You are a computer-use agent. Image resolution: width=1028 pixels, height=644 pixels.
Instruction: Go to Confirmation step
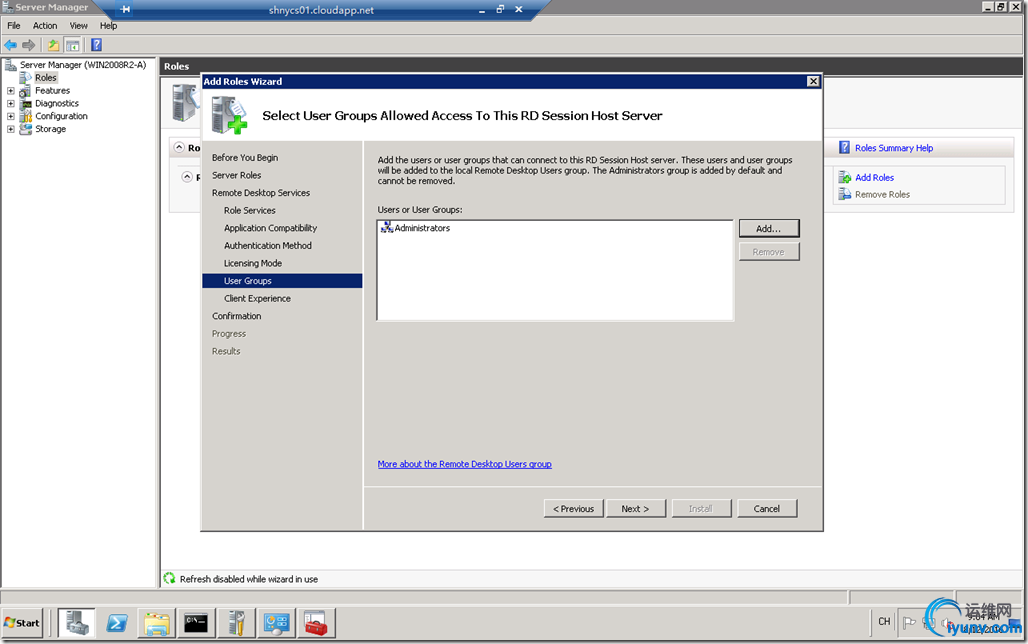(x=236, y=316)
